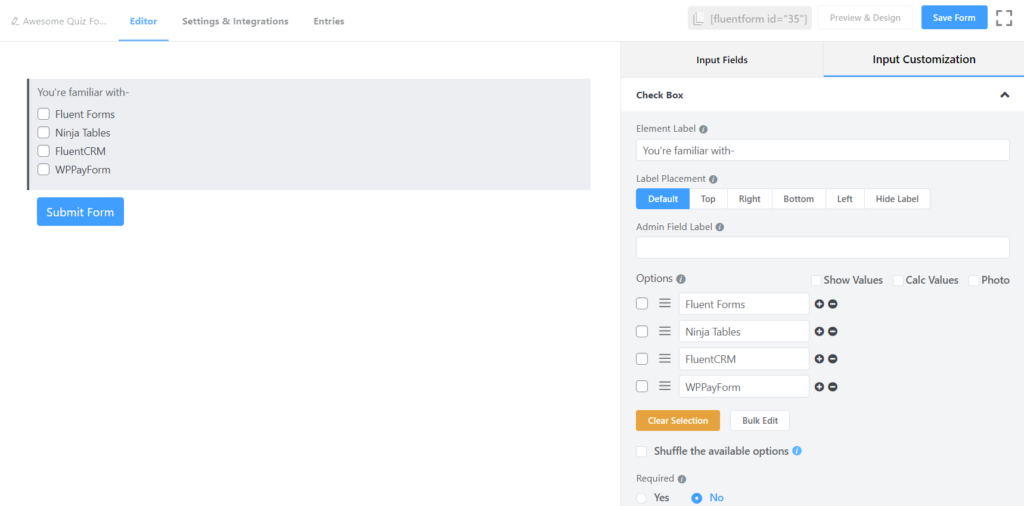1024x506 pixels.
Task: Click info icon beside Shuffle the available options
Action: pyautogui.click(x=797, y=451)
